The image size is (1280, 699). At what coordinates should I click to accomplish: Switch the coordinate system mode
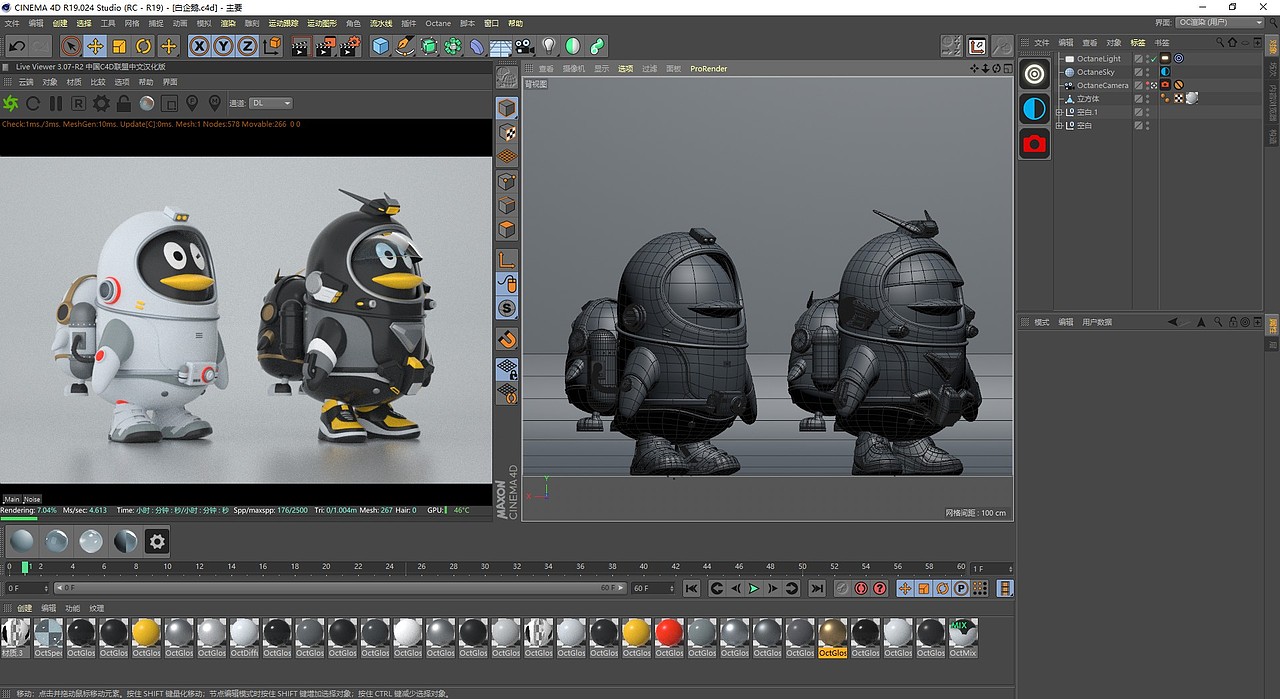pos(271,45)
